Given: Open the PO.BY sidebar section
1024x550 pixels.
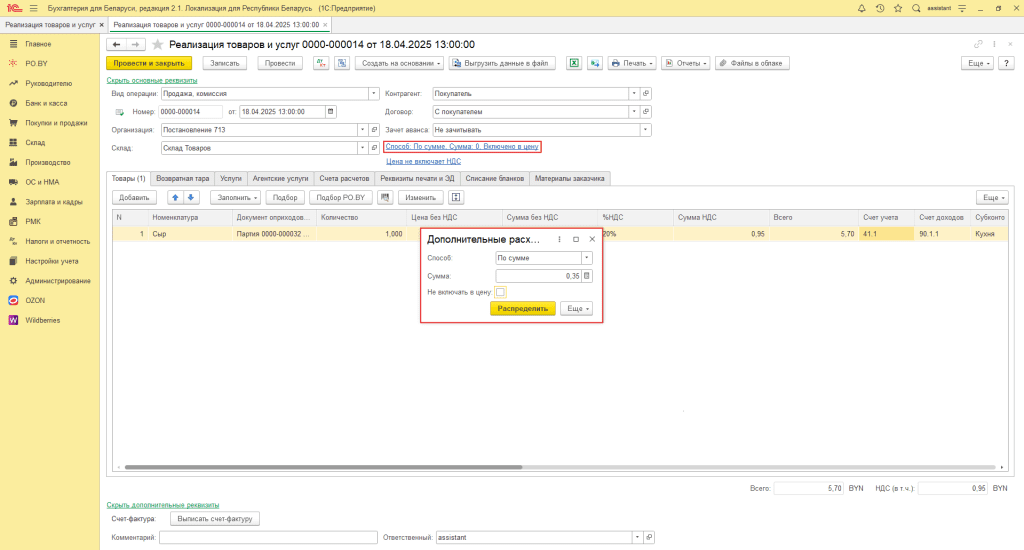Looking at the screenshot, I should click(x=36, y=63).
